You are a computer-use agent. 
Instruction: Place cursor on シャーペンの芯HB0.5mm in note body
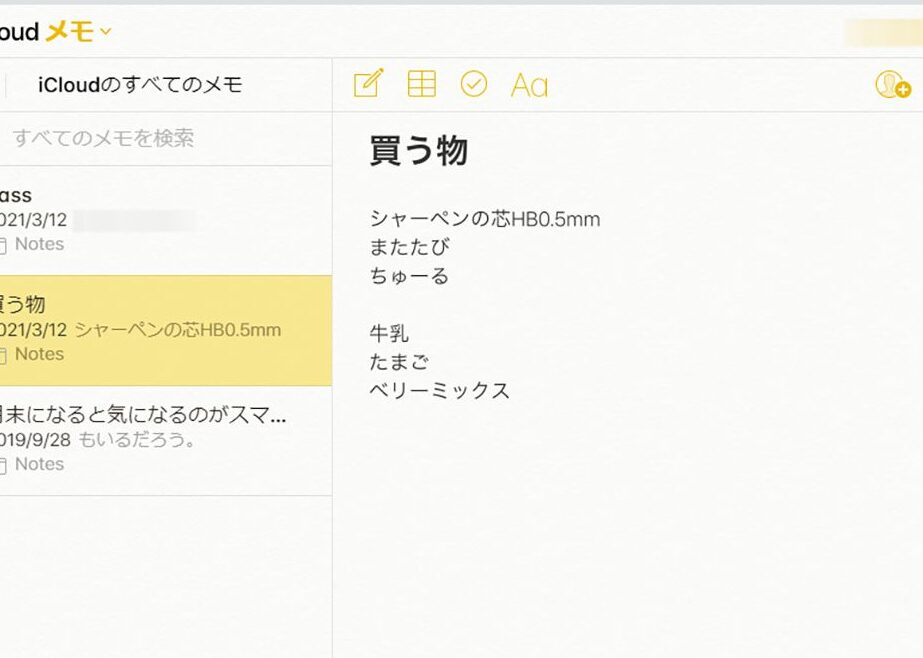coord(484,219)
